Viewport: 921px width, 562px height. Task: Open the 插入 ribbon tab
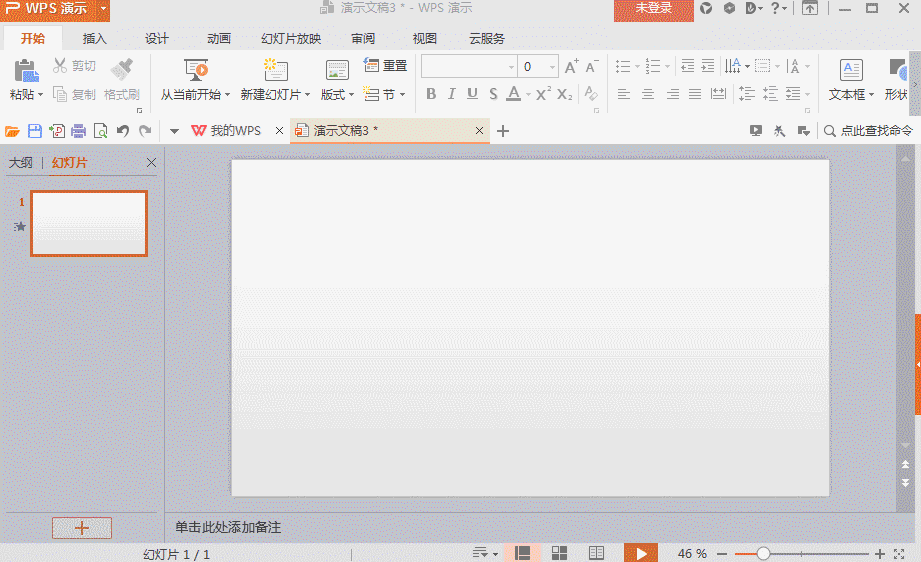pos(95,39)
